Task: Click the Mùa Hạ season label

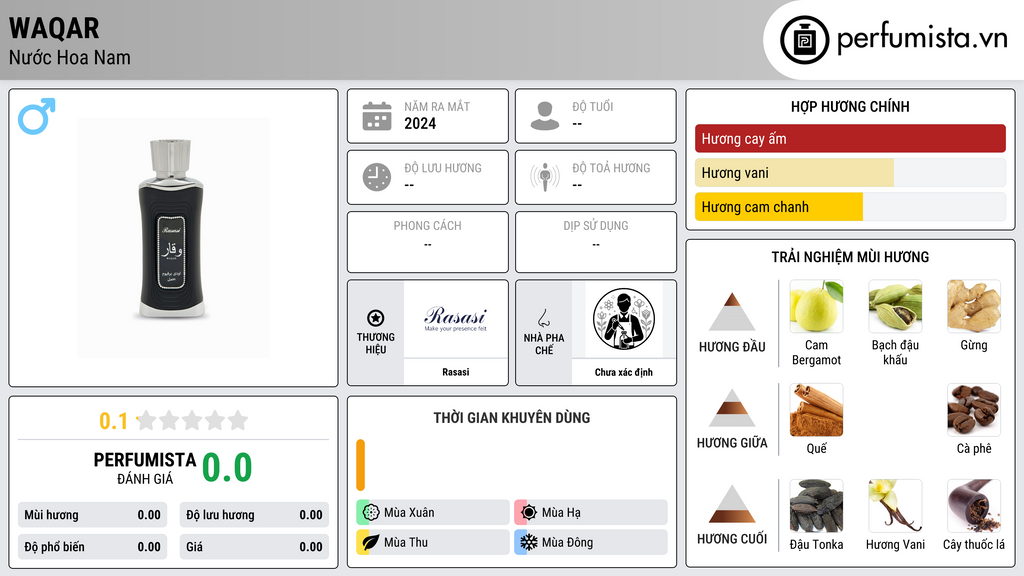Action: coord(561,513)
